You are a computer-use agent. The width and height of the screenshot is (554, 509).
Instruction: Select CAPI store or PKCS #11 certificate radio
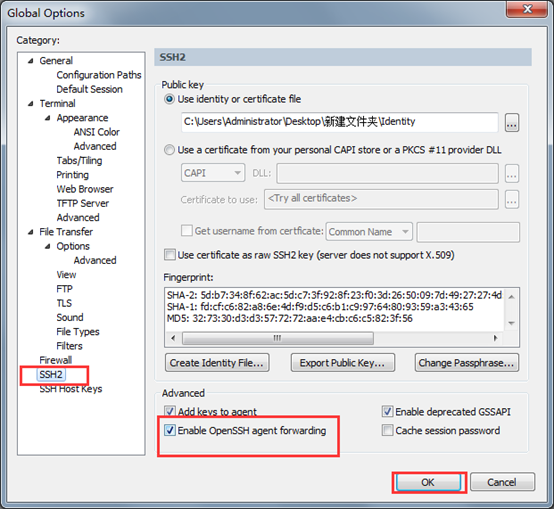click(170, 150)
